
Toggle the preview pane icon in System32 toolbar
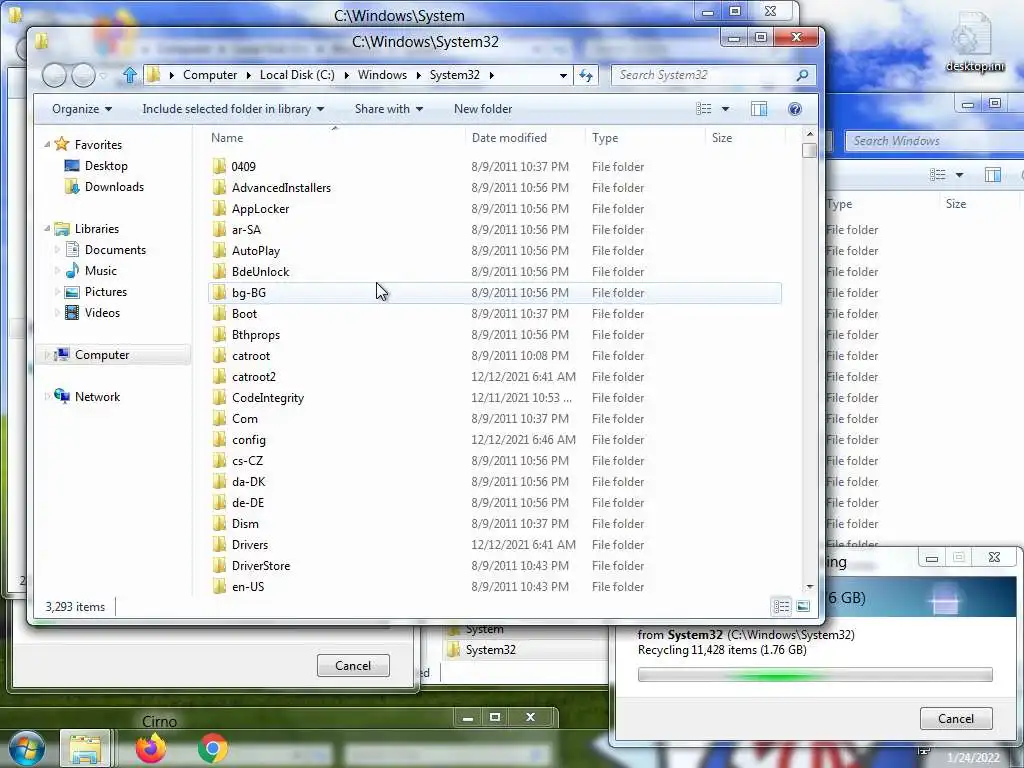pyautogui.click(x=759, y=109)
